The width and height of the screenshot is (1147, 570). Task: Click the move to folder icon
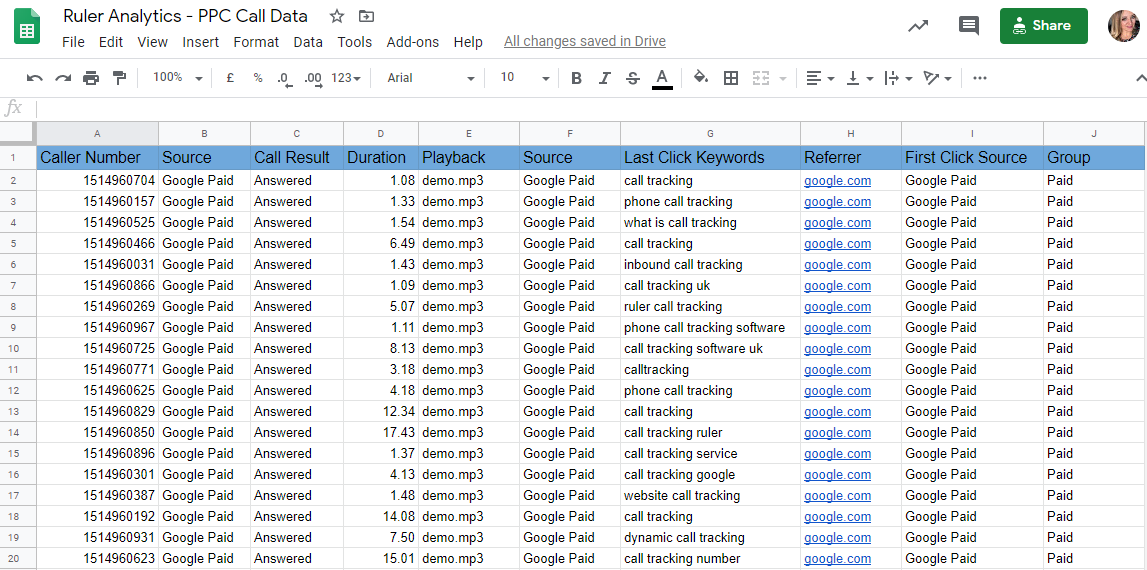(x=367, y=16)
